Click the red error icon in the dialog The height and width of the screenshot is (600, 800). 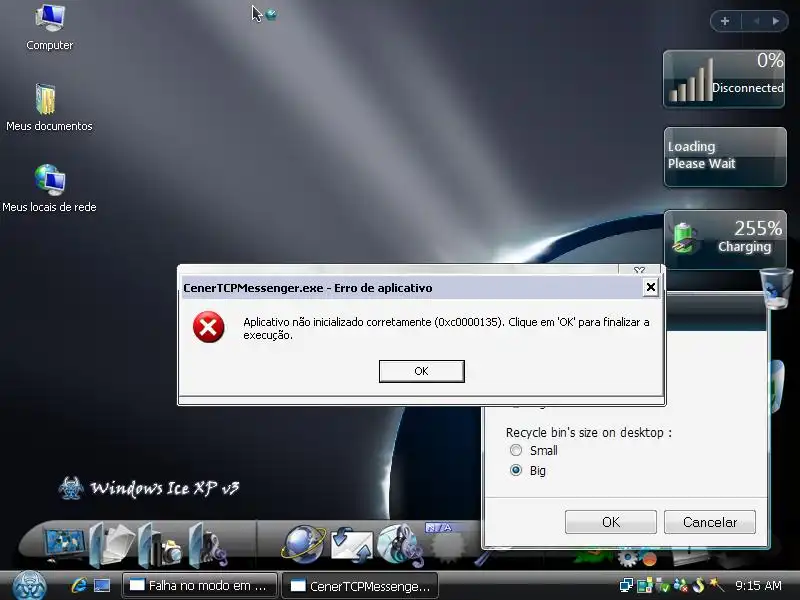tap(208, 327)
